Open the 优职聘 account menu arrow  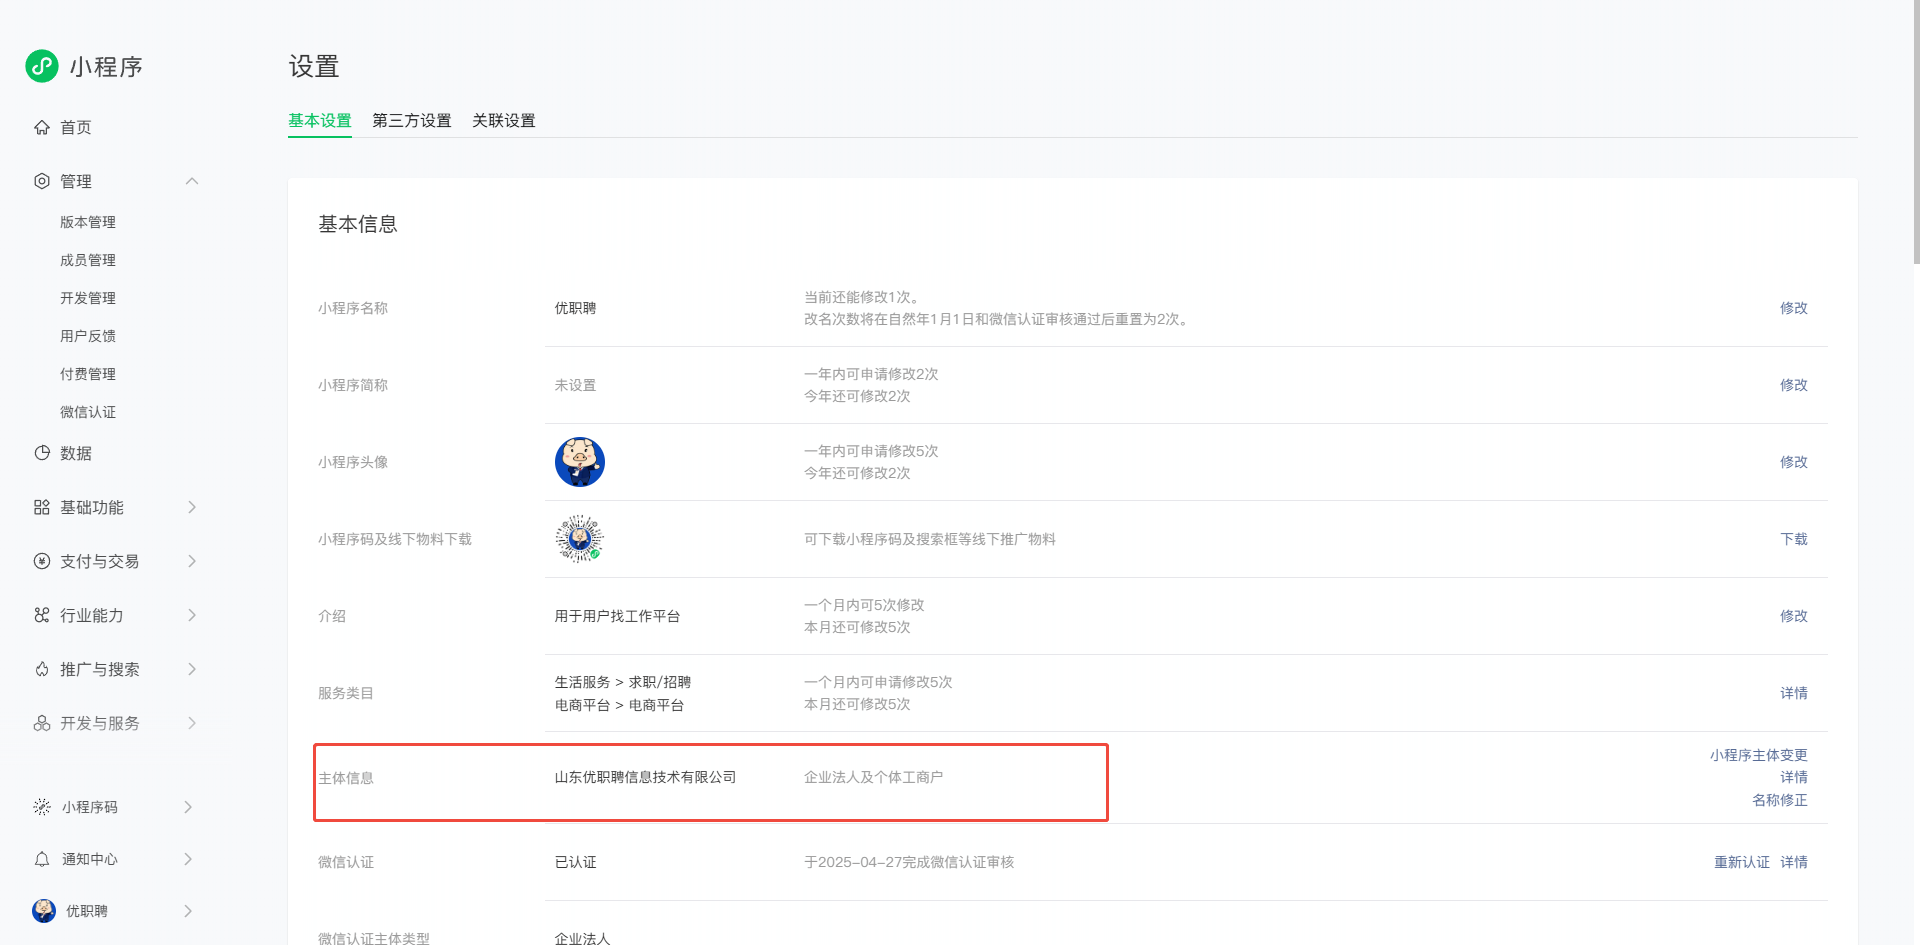pyautogui.click(x=188, y=911)
